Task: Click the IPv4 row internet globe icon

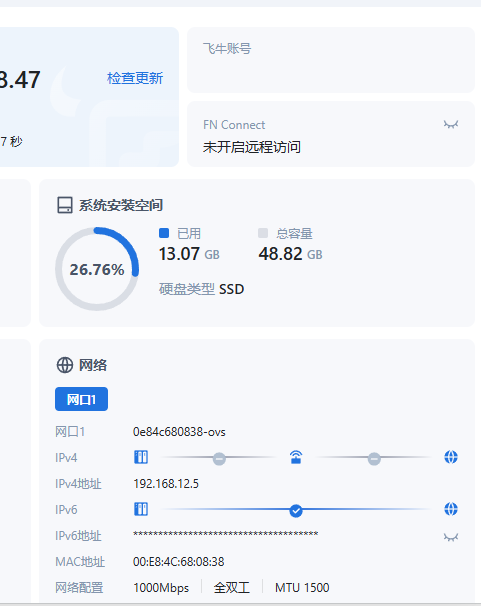Action: (x=450, y=457)
